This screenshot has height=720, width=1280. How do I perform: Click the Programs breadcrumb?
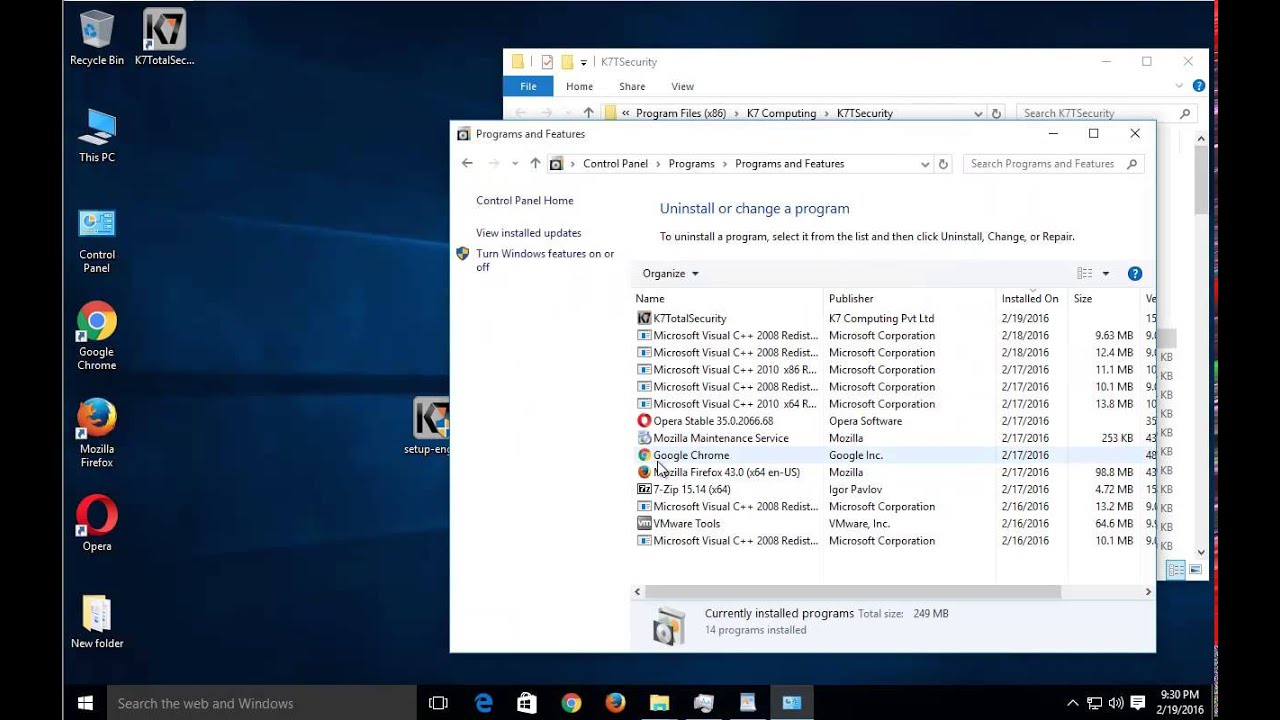[691, 164]
